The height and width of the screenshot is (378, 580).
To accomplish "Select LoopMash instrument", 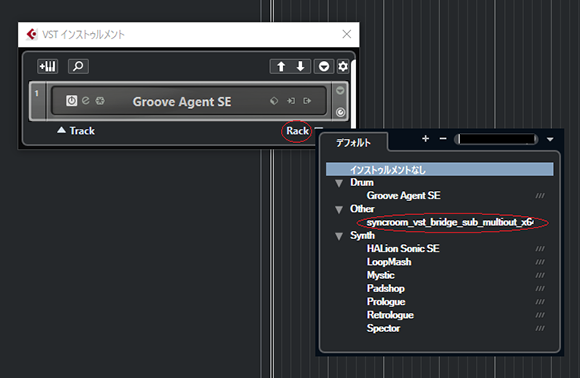I will point(389,262).
